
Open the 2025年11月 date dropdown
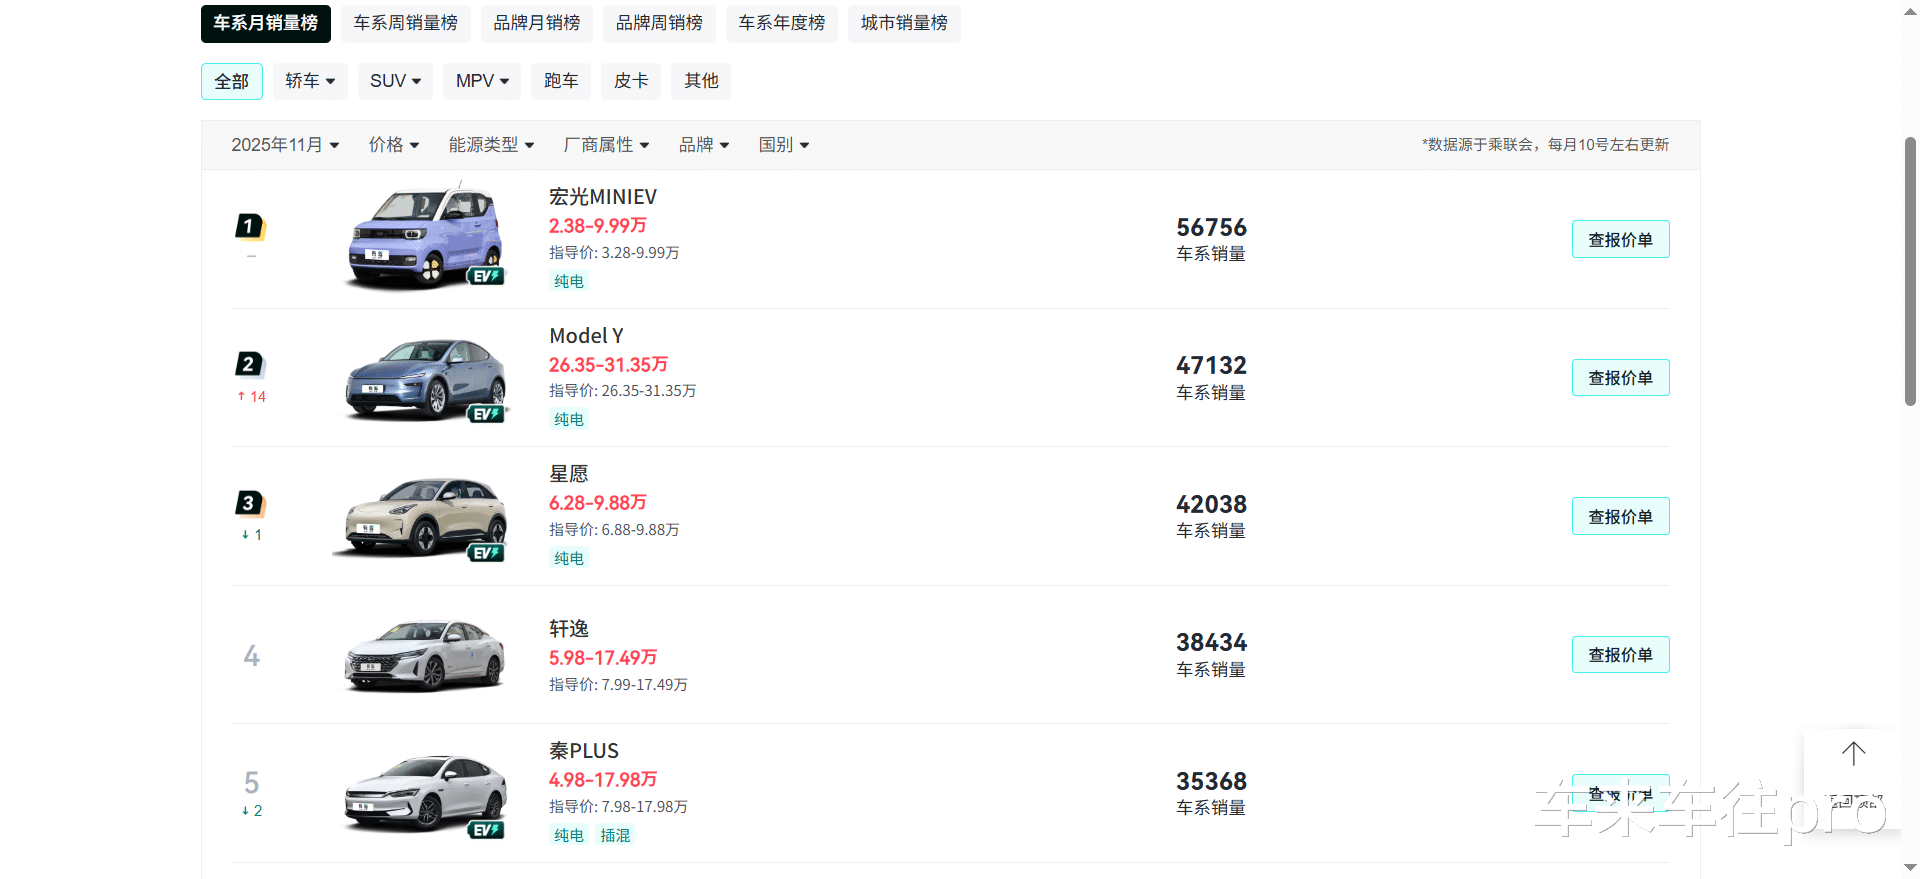(285, 145)
